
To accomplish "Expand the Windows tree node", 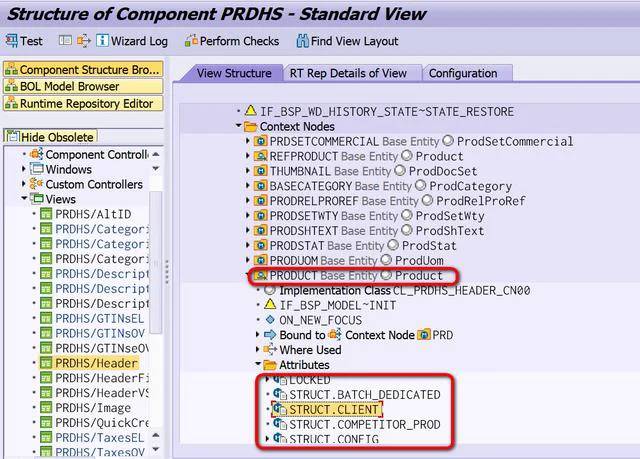I will pyautogui.click(x=24, y=170).
